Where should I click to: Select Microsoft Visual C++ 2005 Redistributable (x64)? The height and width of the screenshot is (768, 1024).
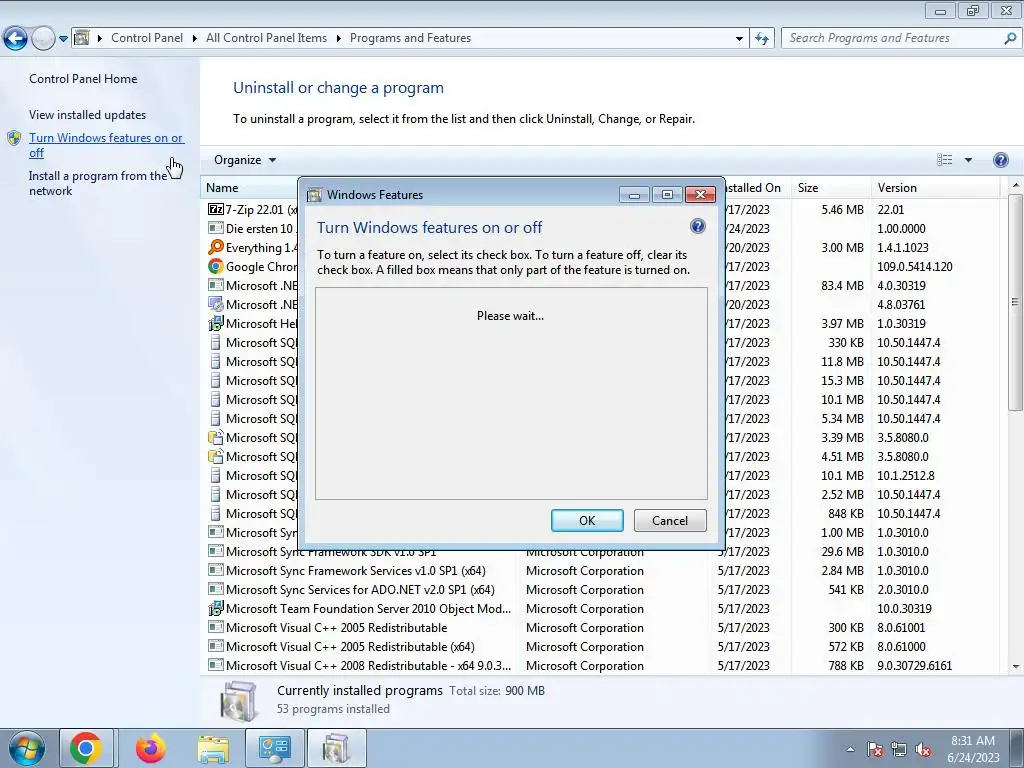click(x=350, y=646)
